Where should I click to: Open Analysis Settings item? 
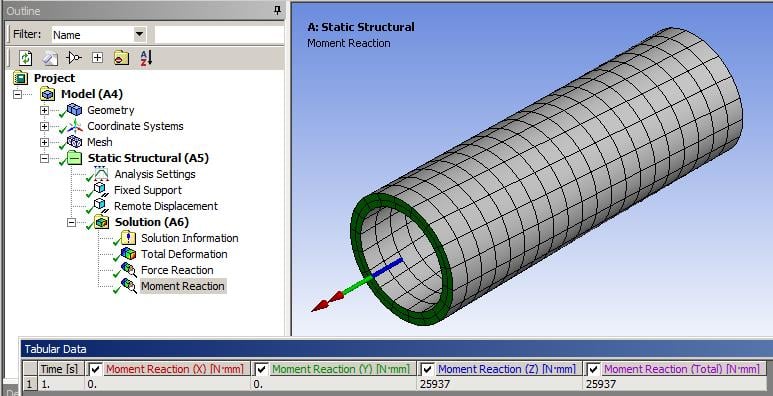[x=155, y=174]
